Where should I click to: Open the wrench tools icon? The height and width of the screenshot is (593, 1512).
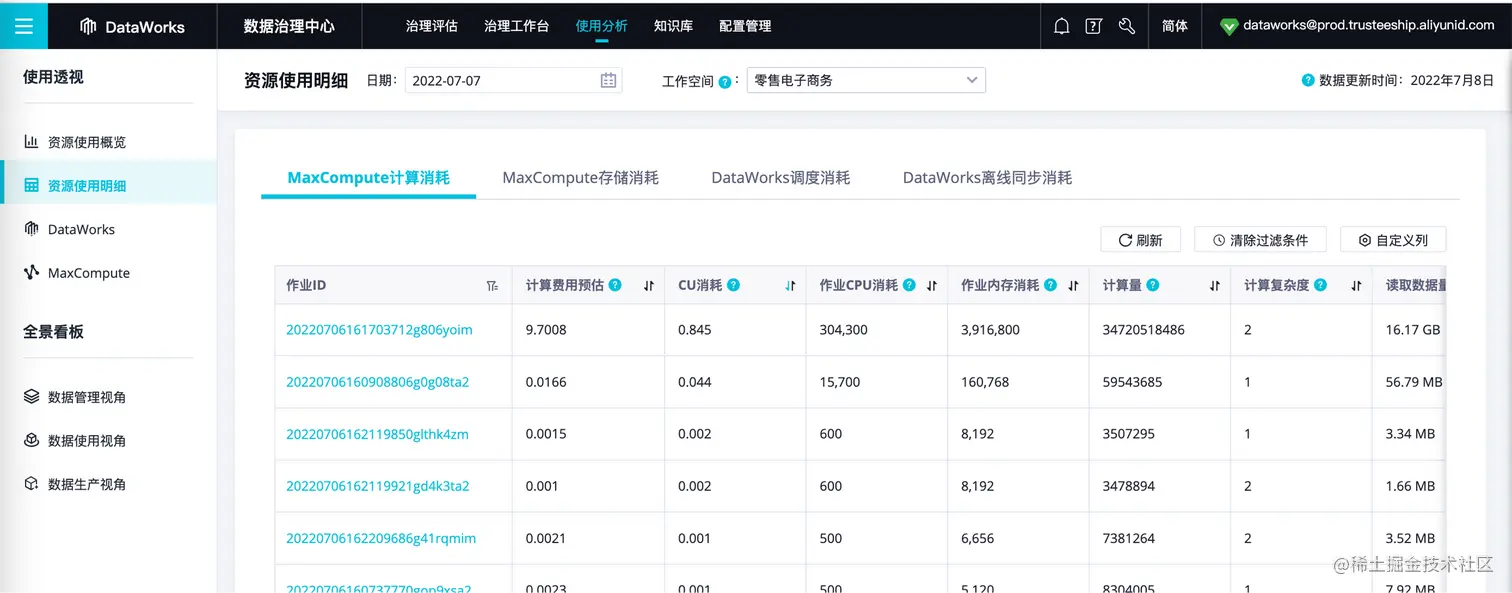[x=1127, y=27]
